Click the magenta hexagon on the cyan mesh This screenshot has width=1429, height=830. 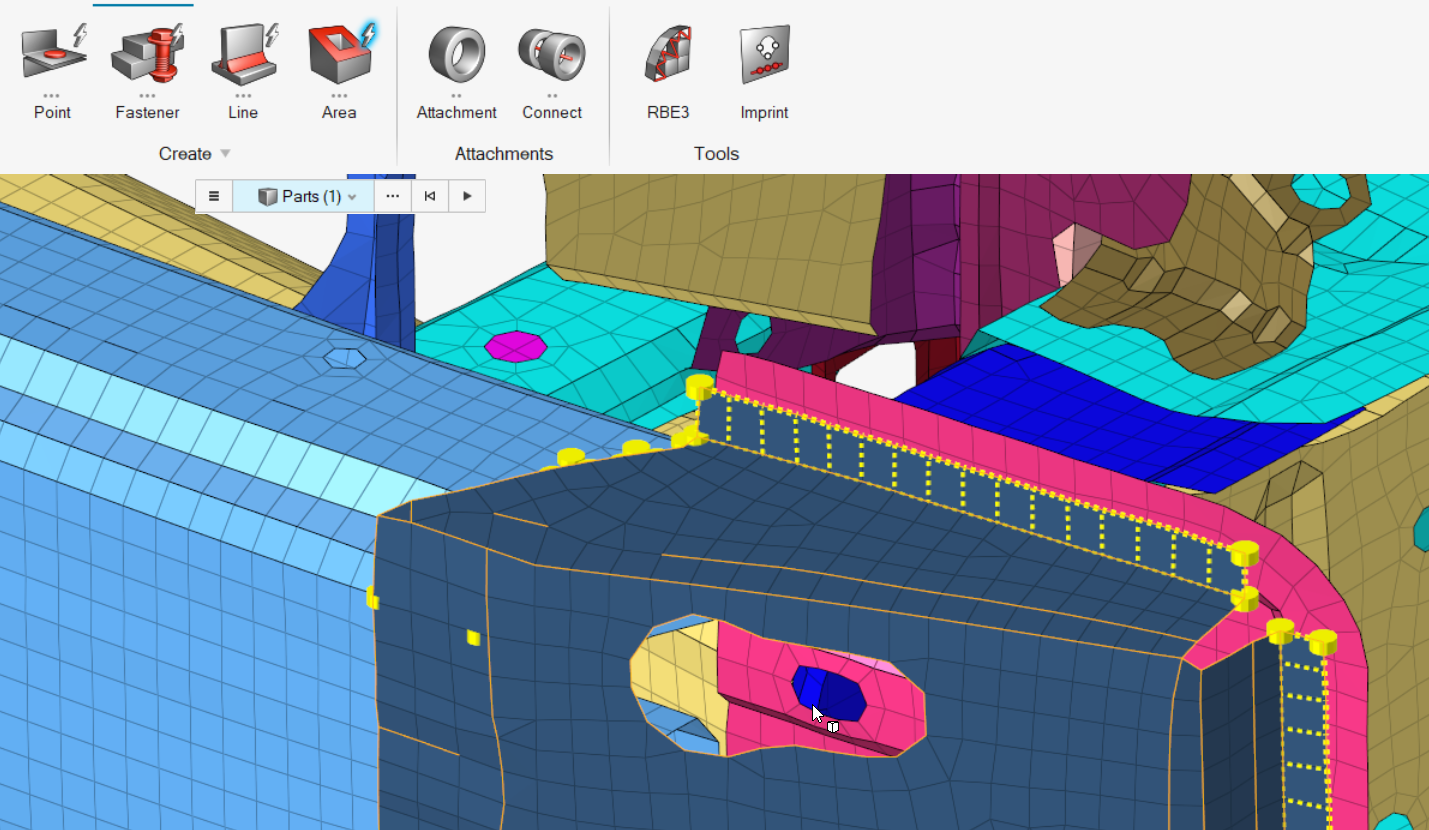516,346
